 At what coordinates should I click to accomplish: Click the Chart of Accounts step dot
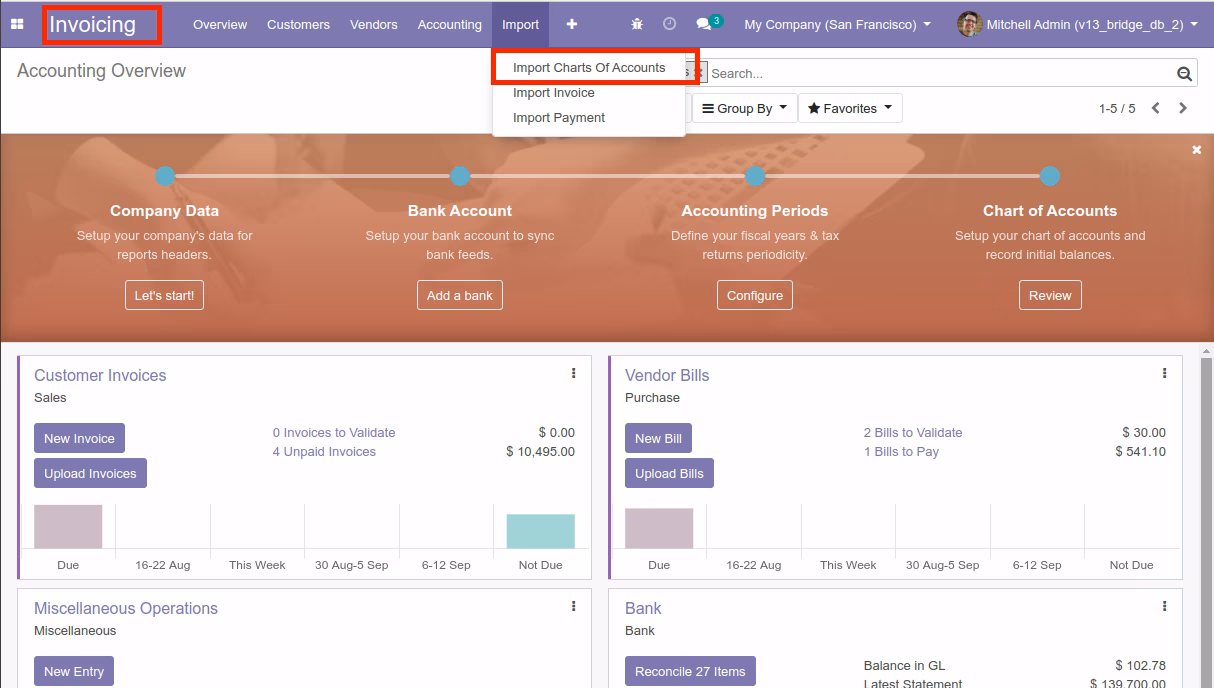(x=1050, y=176)
